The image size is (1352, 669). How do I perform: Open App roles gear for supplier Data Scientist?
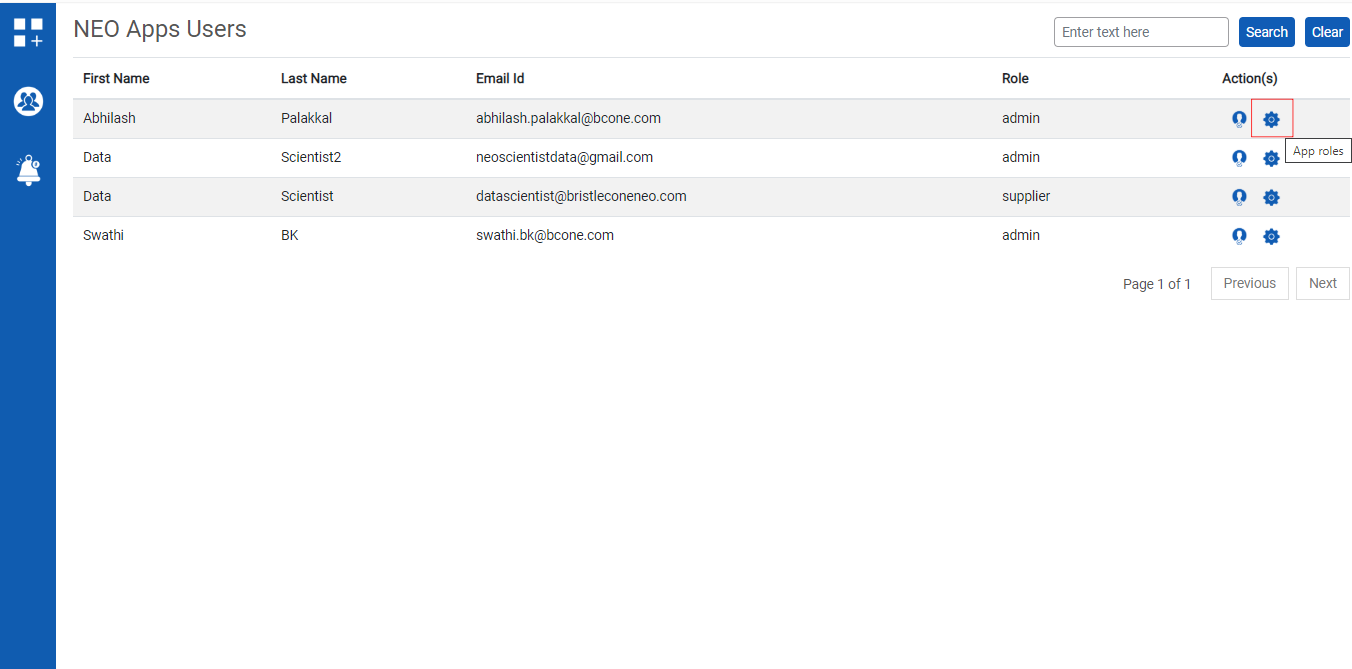pyautogui.click(x=1271, y=197)
